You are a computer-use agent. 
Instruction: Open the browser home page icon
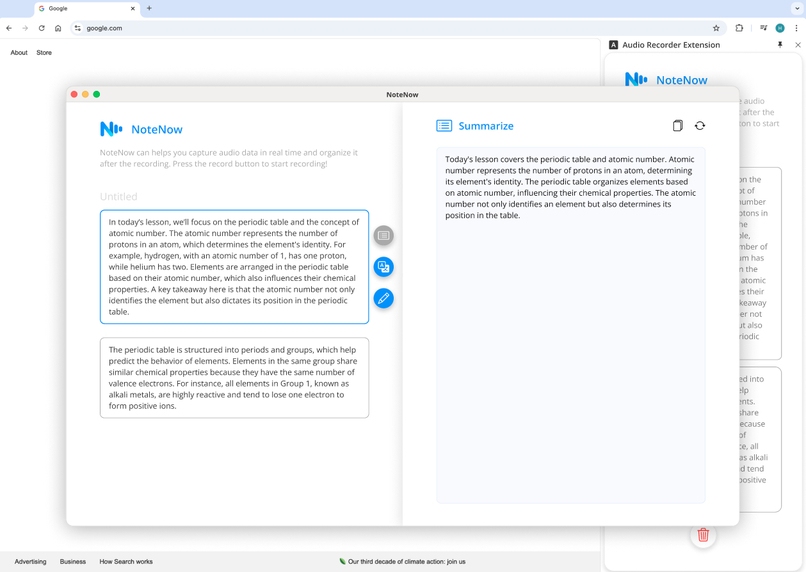pyautogui.click(x=58, y=28)
